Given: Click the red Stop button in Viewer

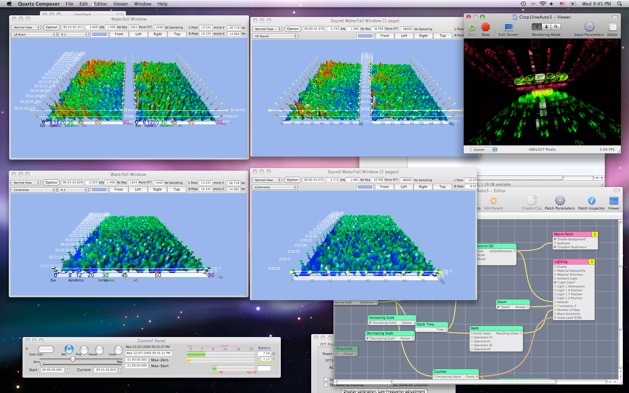Looking at the screenshot, I should 485,27.
